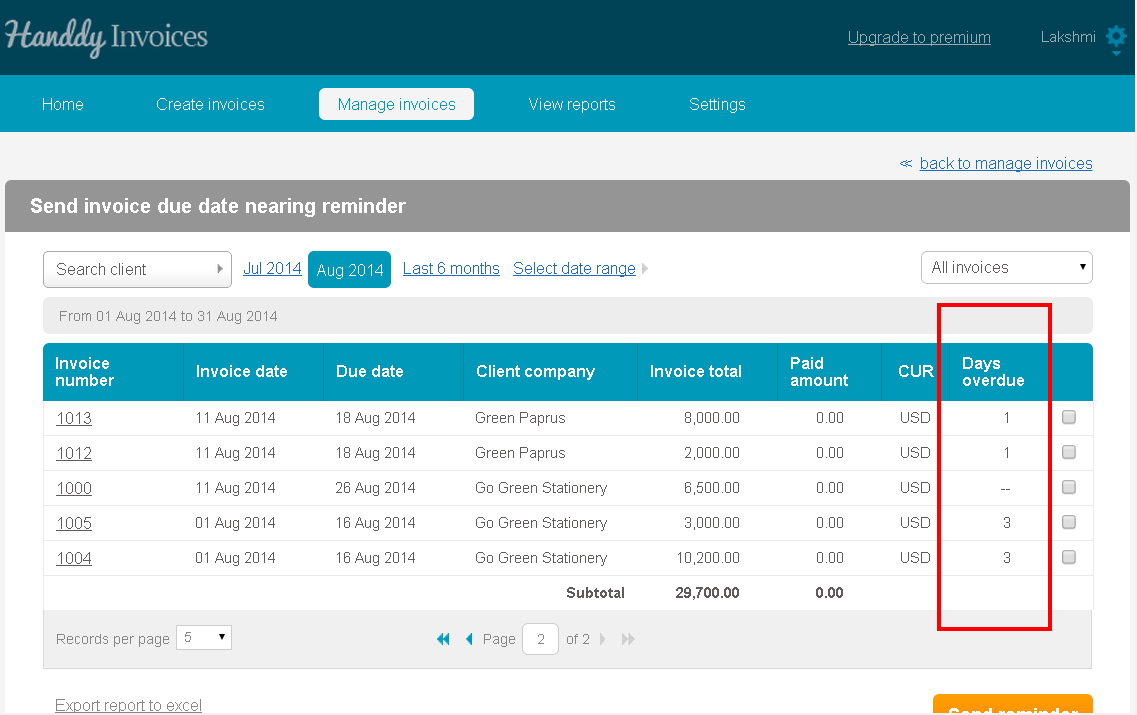Image resolution: width=1137 pixels, height=715 pixels.
Task: Click the date range text From 01 Aug 2014
Action: coord(168,316)
